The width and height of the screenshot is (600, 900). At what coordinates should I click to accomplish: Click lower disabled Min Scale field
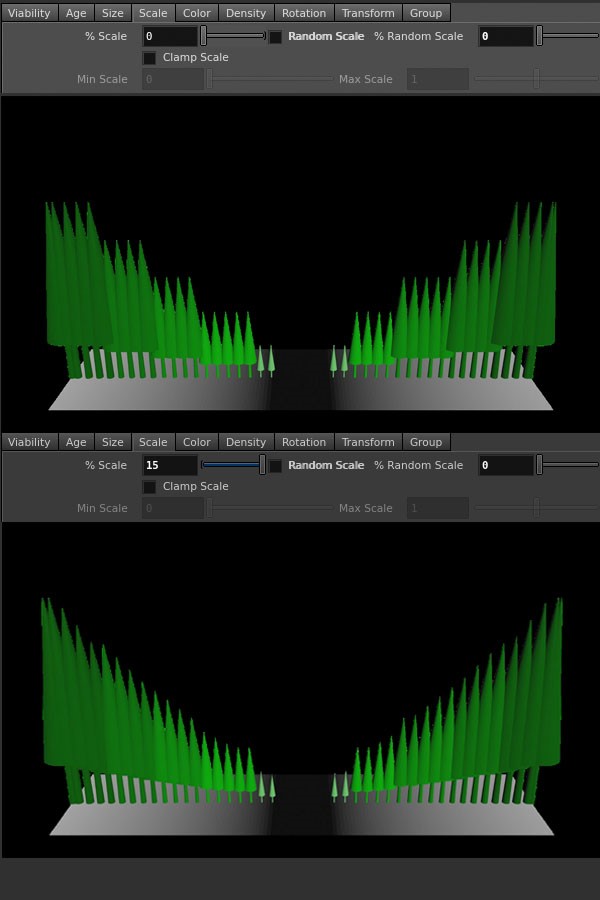173,508
